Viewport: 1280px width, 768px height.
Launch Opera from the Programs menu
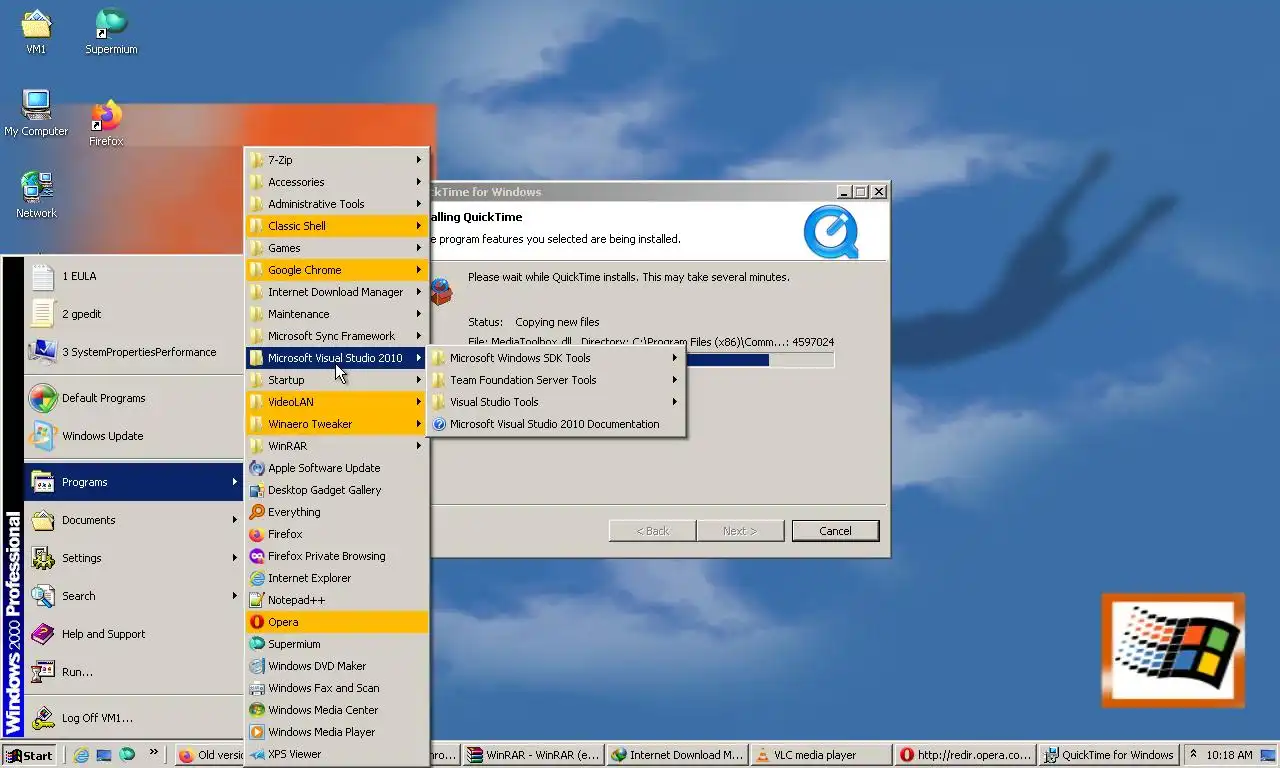click(x=337, y=622)
